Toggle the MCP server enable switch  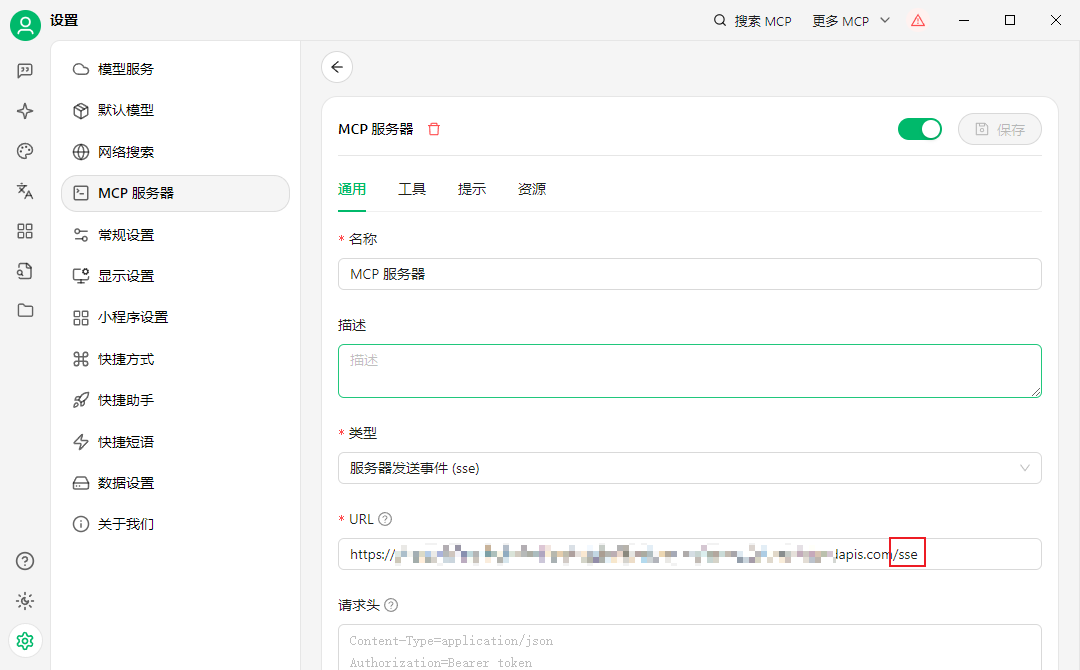[920, 129]
